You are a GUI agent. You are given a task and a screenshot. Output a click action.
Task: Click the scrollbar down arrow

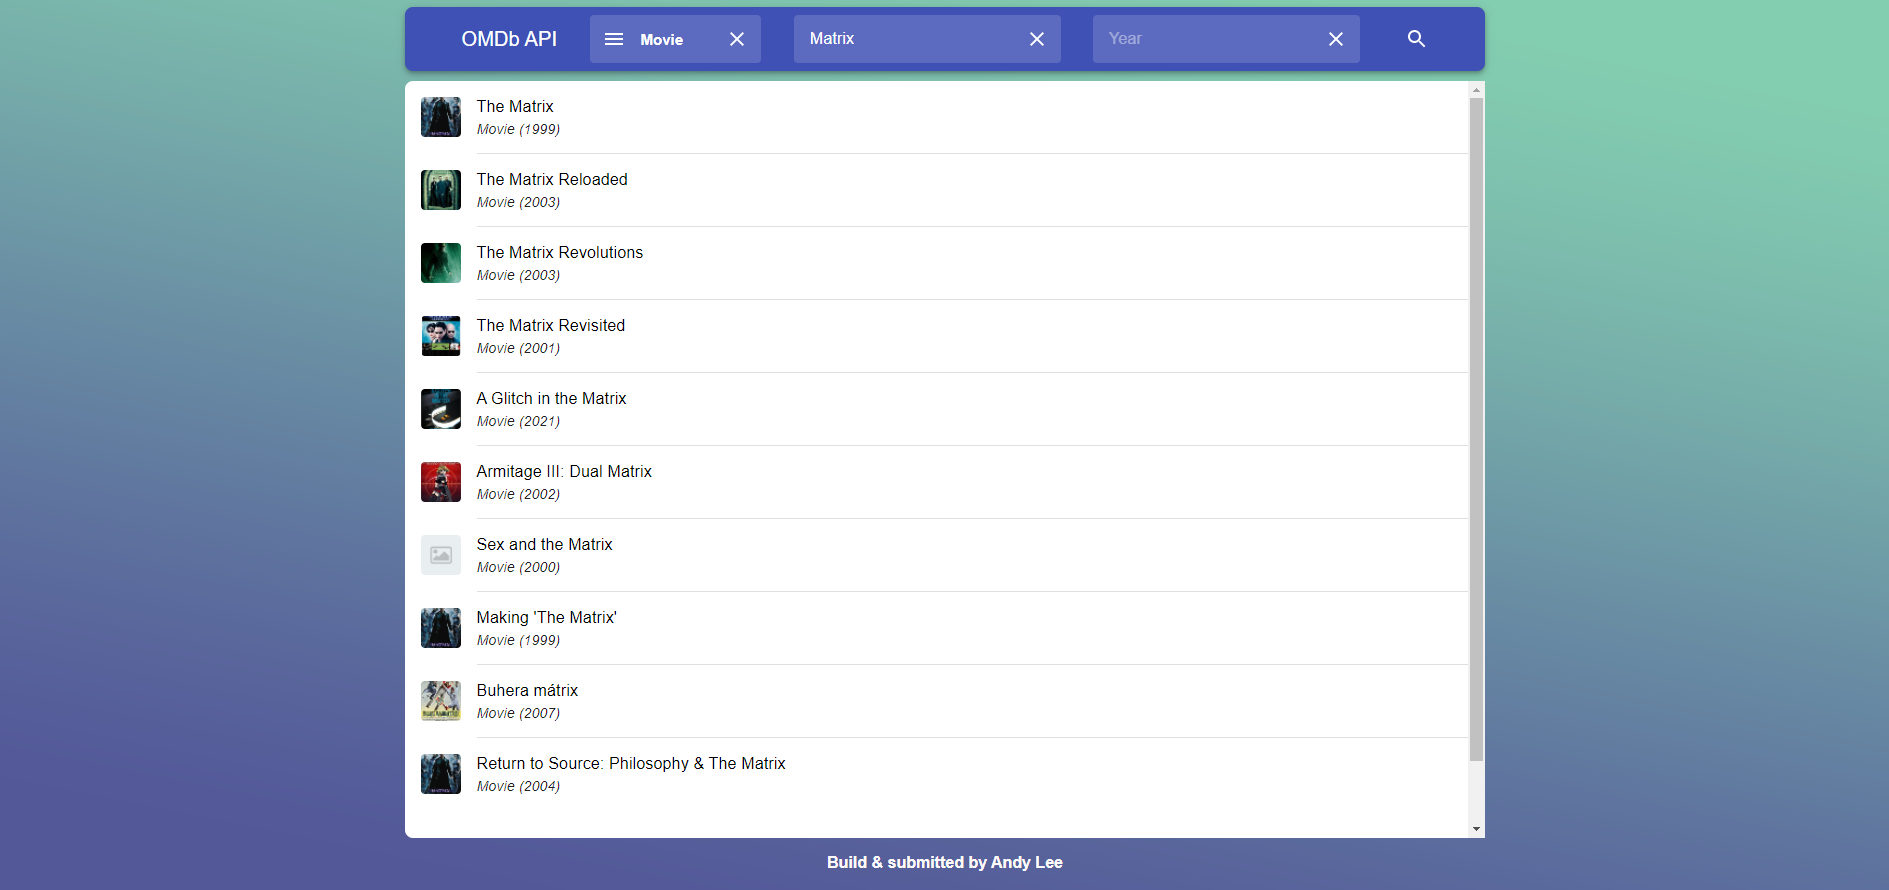1476,829
